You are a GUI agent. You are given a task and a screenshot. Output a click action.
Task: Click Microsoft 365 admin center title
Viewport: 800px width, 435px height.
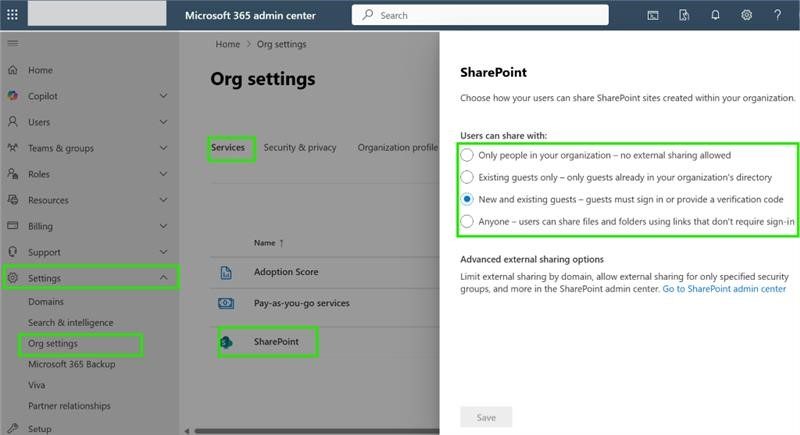[x=250, y=15]
